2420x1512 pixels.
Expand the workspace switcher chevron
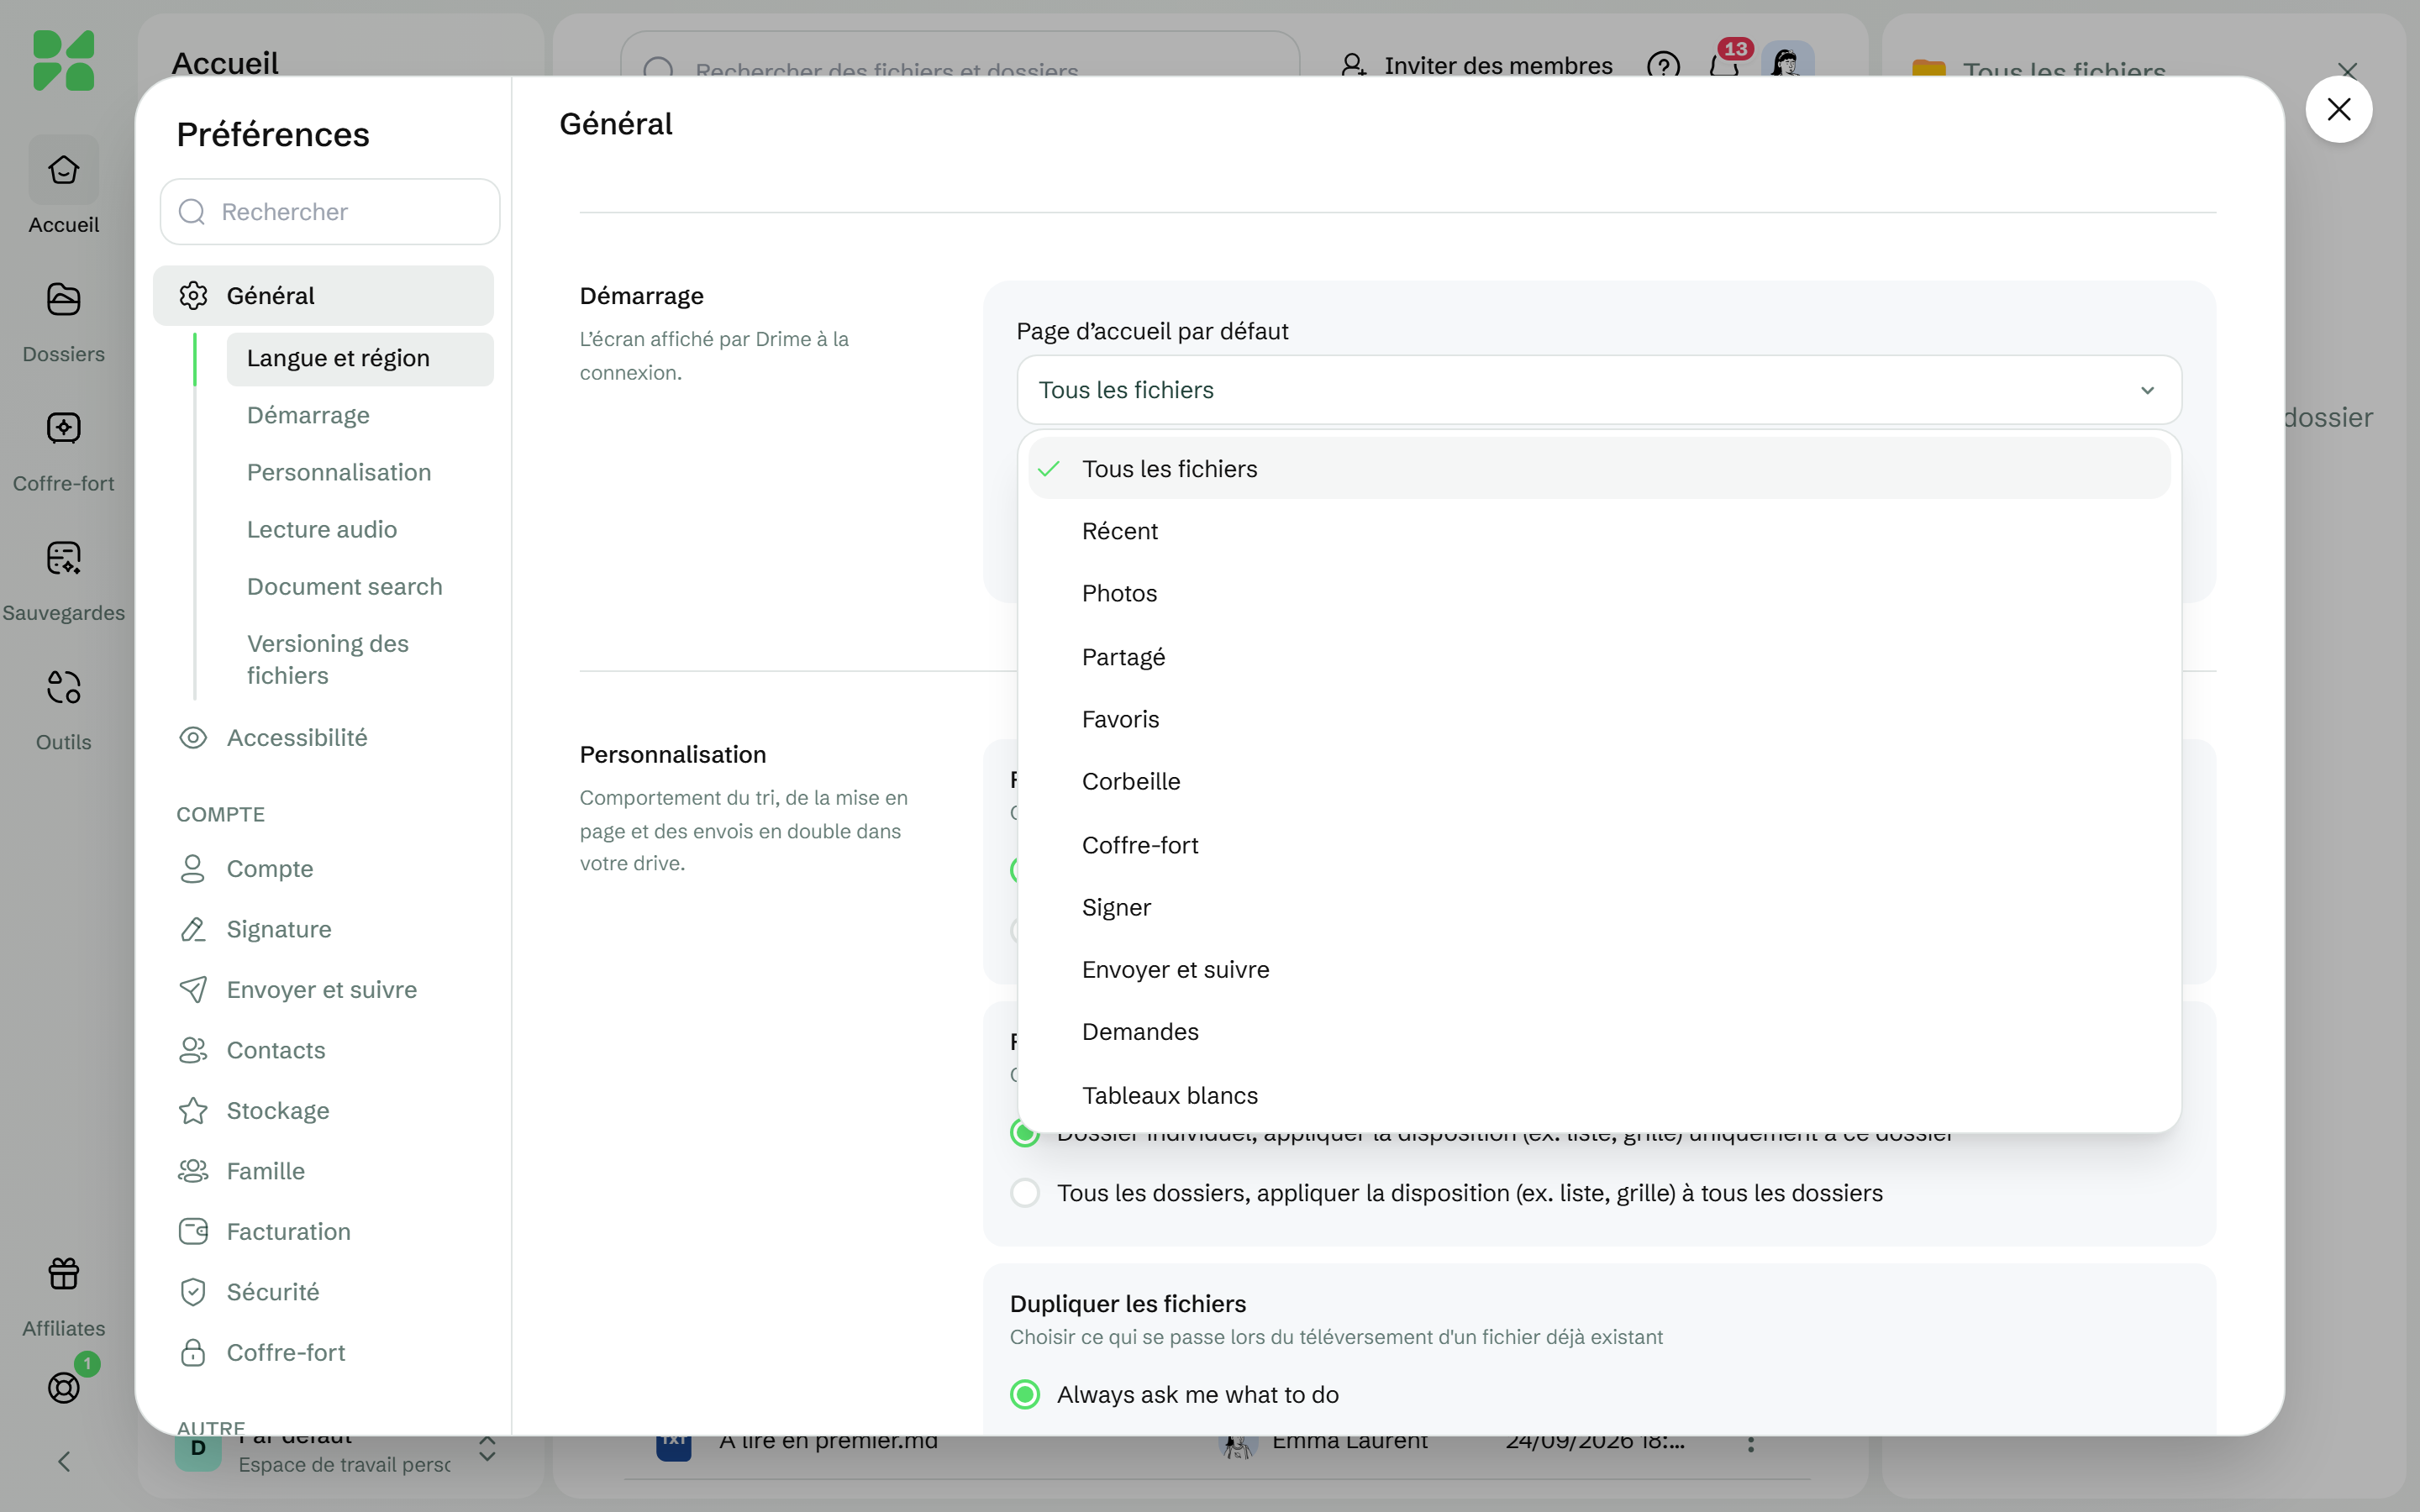tap(487, 1450)
